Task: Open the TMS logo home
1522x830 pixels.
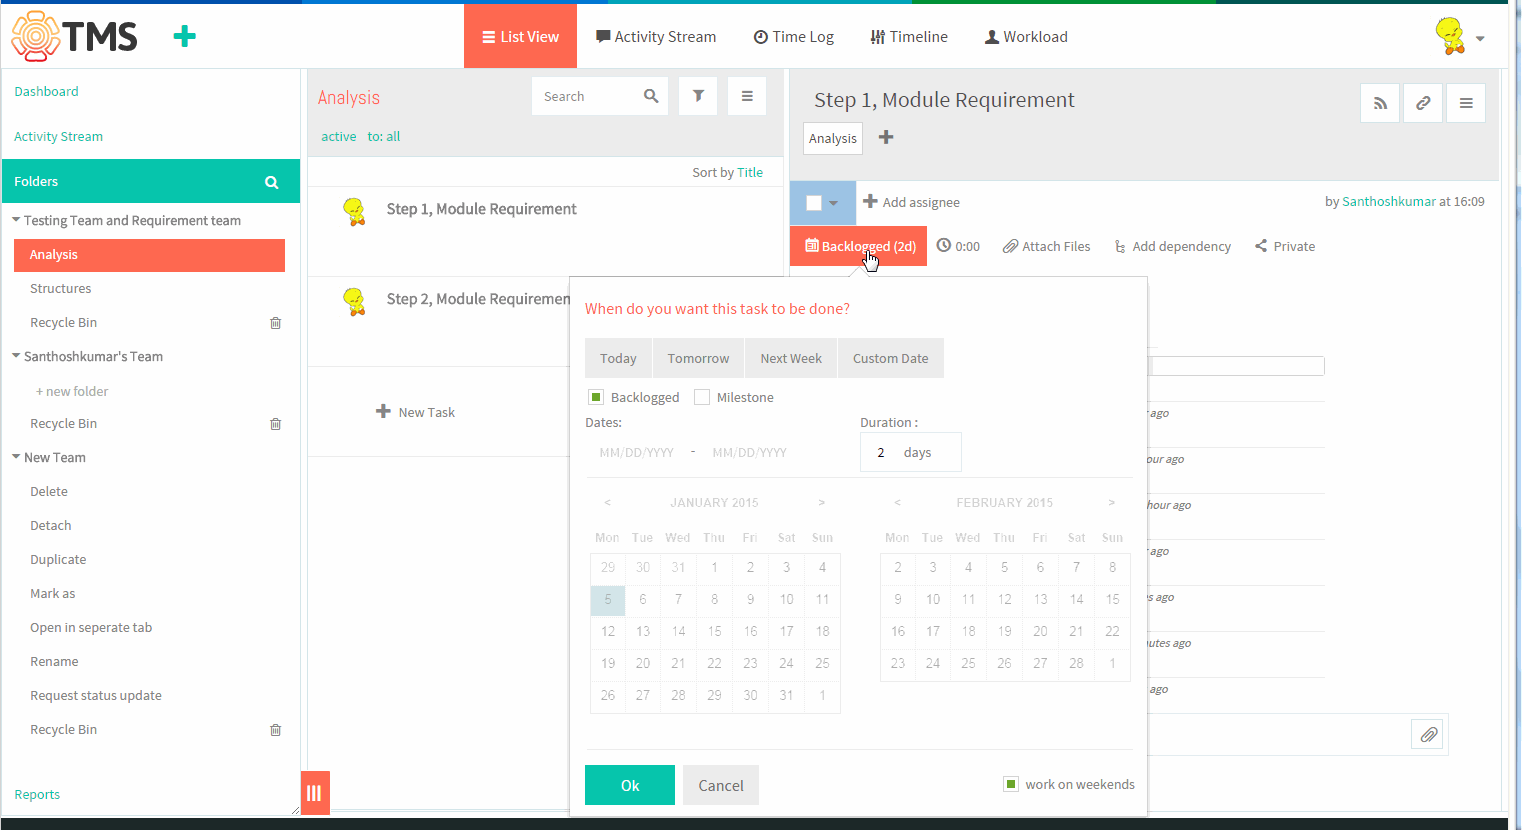Action: pyautogui.click(x=74, y=37)
